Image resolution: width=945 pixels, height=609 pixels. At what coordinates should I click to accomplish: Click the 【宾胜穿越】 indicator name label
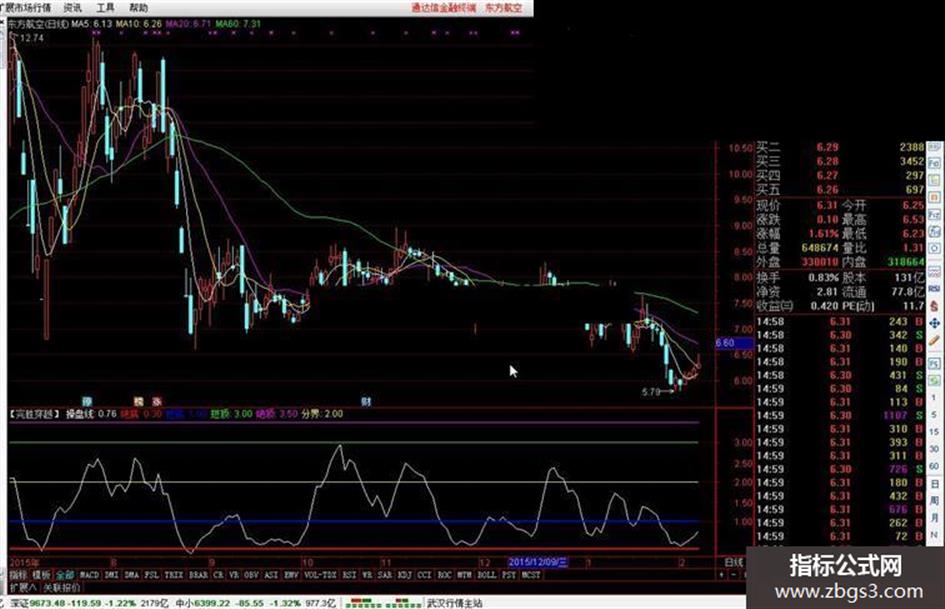pyautogui.click(x=35, y=414)
